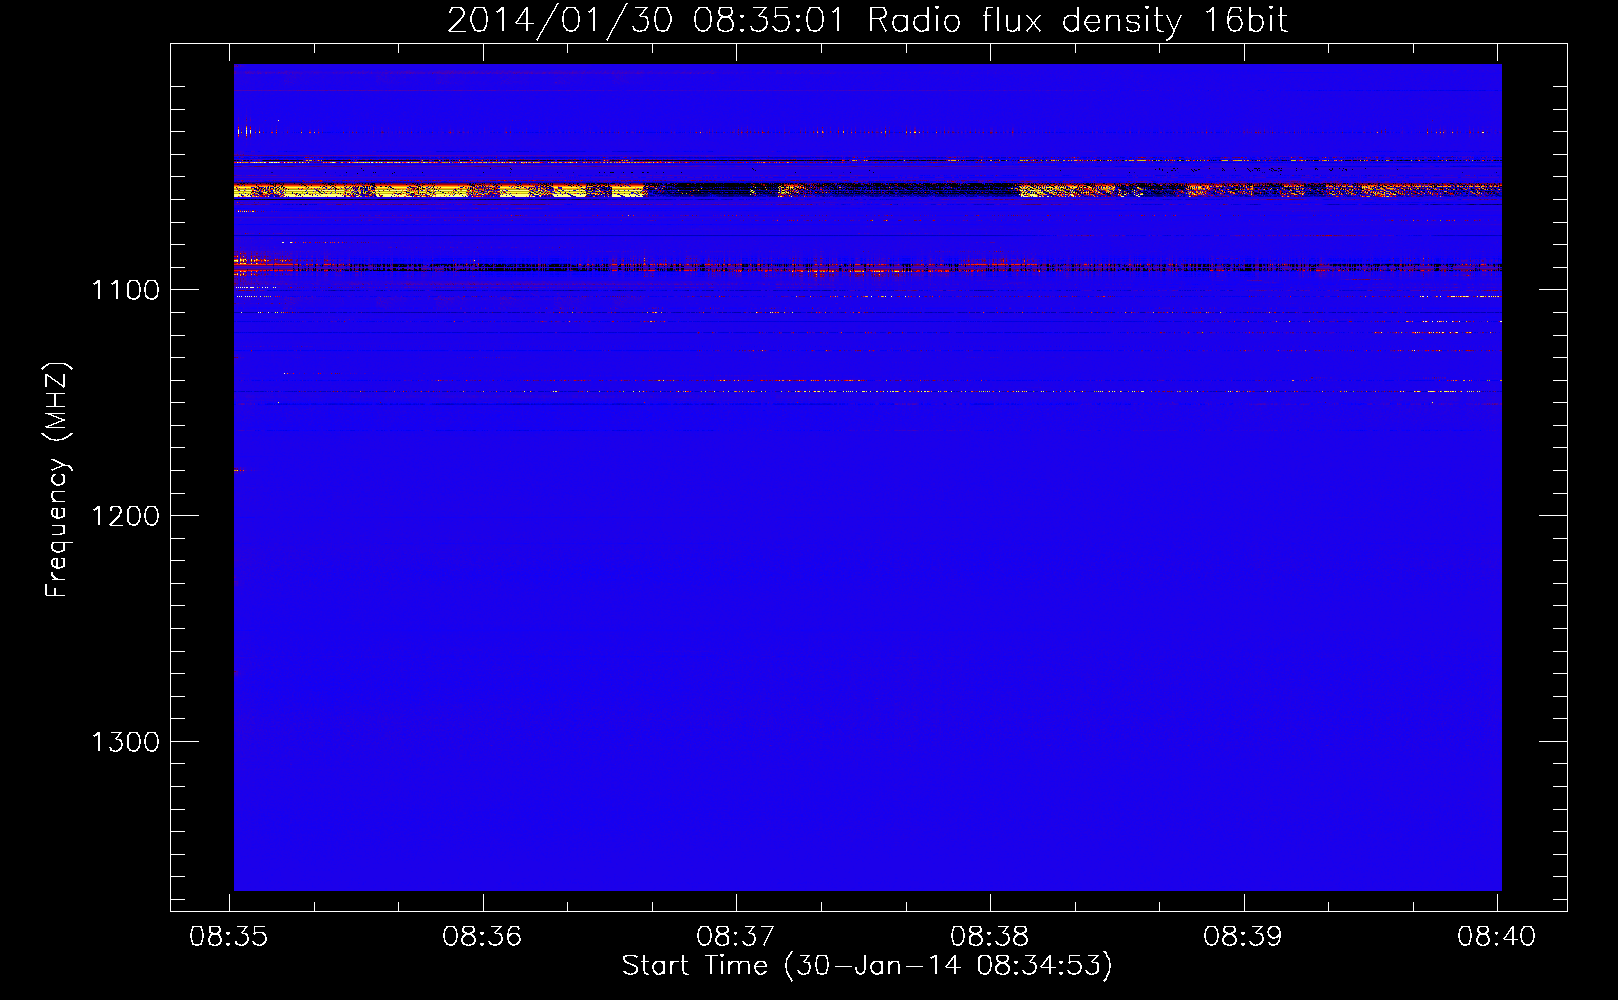Click the 08:39 time tick label

coord(1243,937)
